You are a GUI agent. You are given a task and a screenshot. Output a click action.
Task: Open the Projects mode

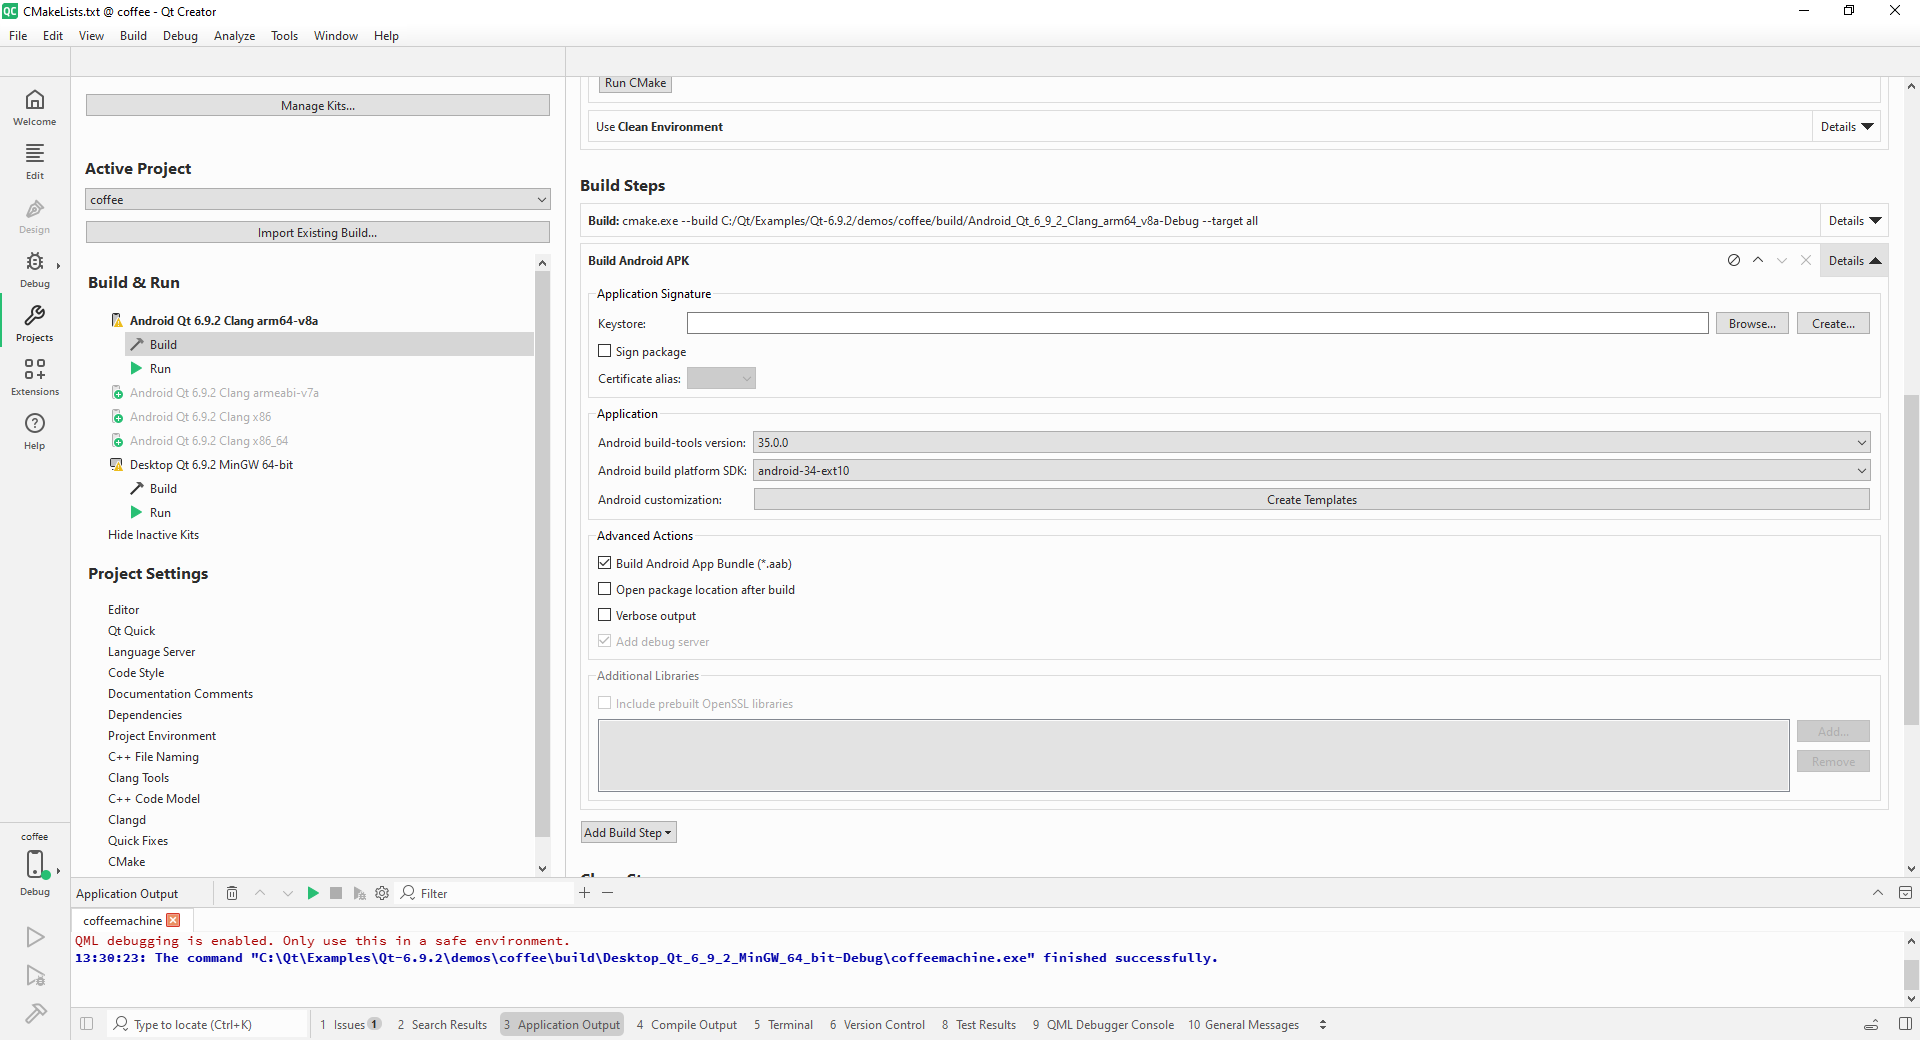pyautogui.click(x=35, y=323)
